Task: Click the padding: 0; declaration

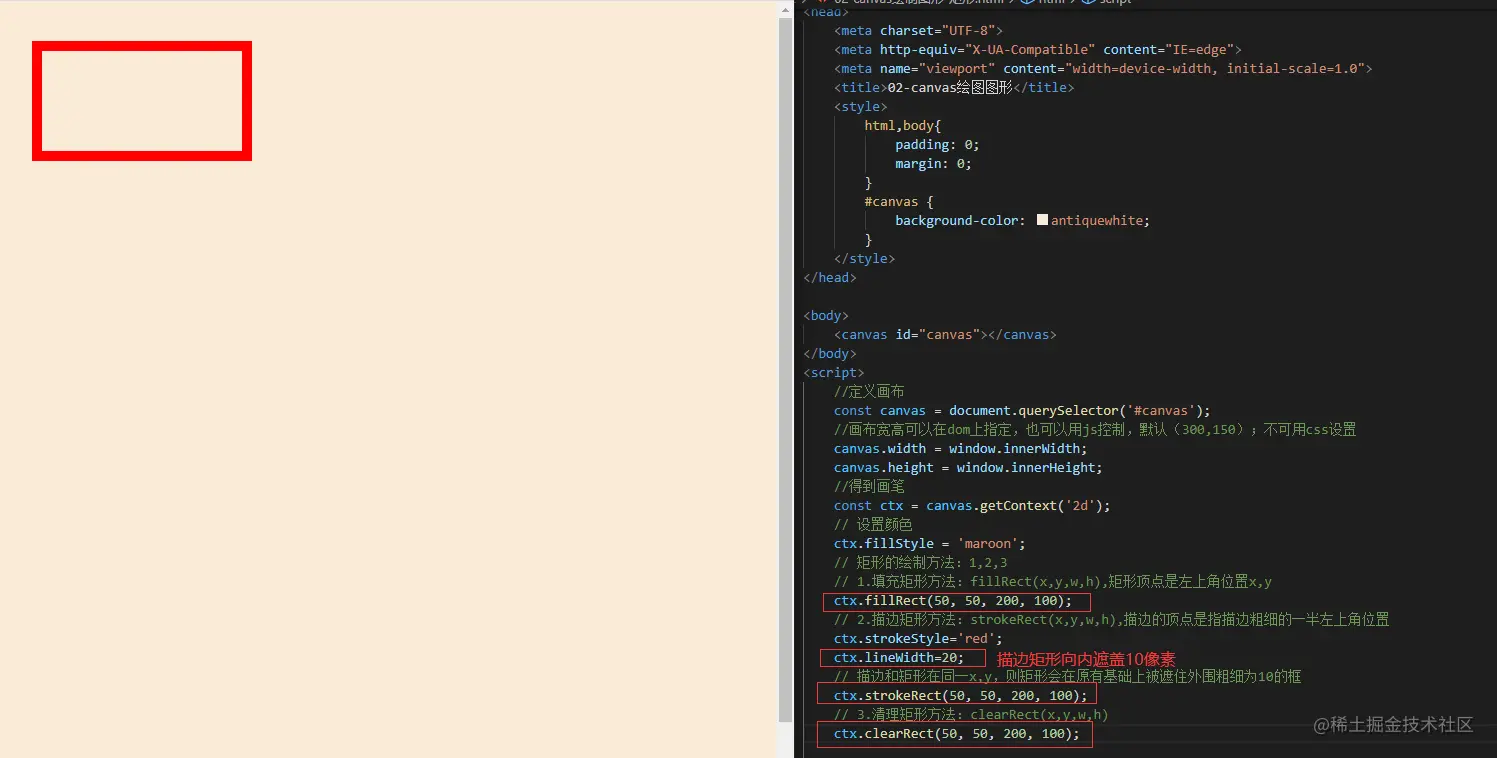Action: (937, 144)
